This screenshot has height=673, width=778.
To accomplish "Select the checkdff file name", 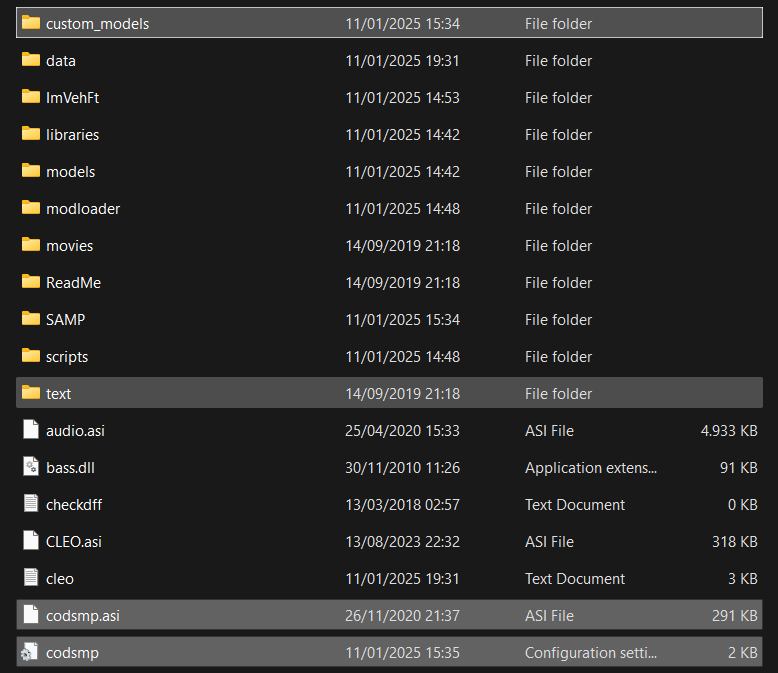I will (x=74, y=505).
